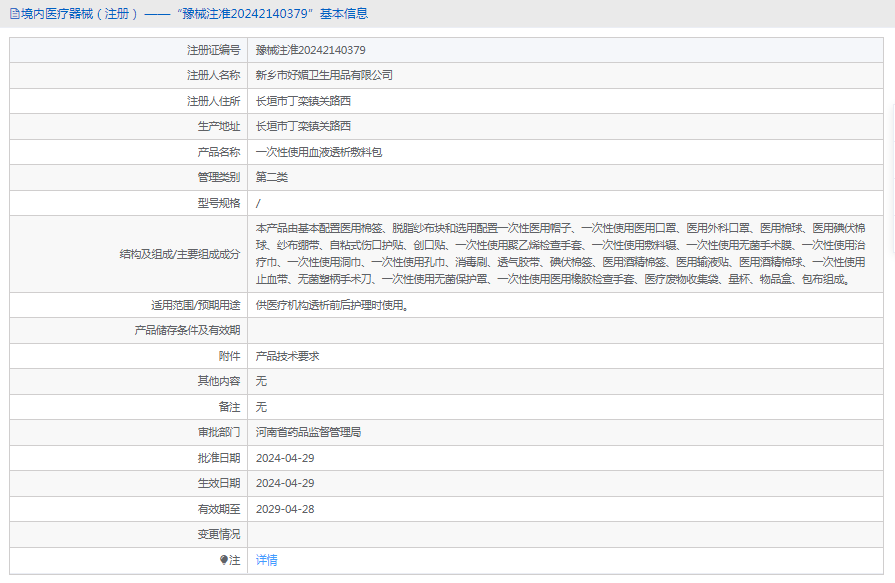The image size is (895, 583).
Task: Click the 审批部门 label
Action: tap(219, 432)
